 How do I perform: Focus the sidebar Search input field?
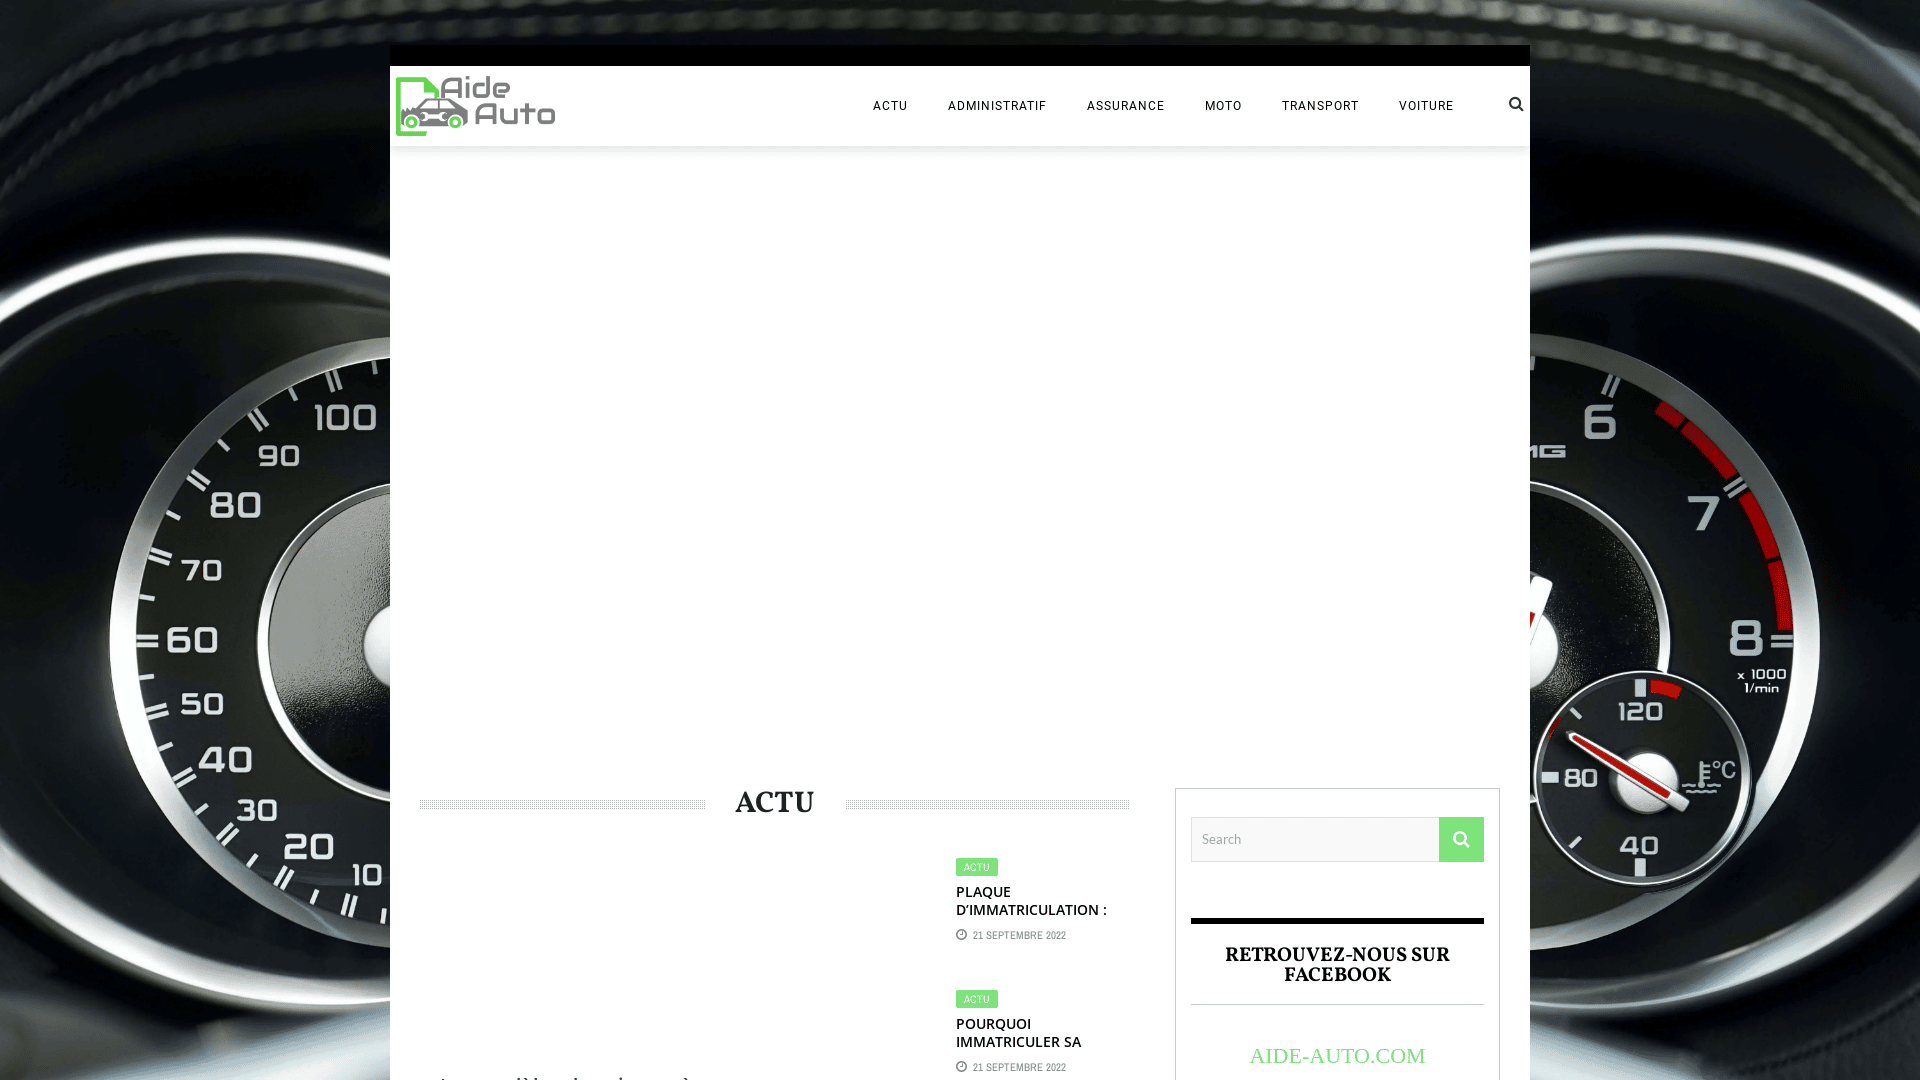(x=1314, y=839)
